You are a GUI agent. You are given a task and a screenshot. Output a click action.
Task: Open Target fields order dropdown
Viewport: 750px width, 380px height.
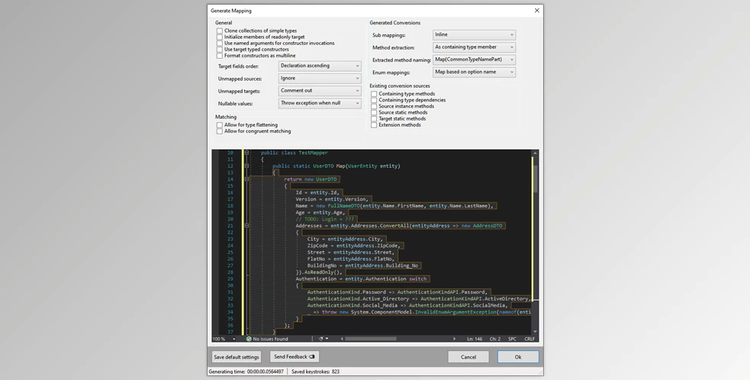pyautogui.click(x=320, y=66)
